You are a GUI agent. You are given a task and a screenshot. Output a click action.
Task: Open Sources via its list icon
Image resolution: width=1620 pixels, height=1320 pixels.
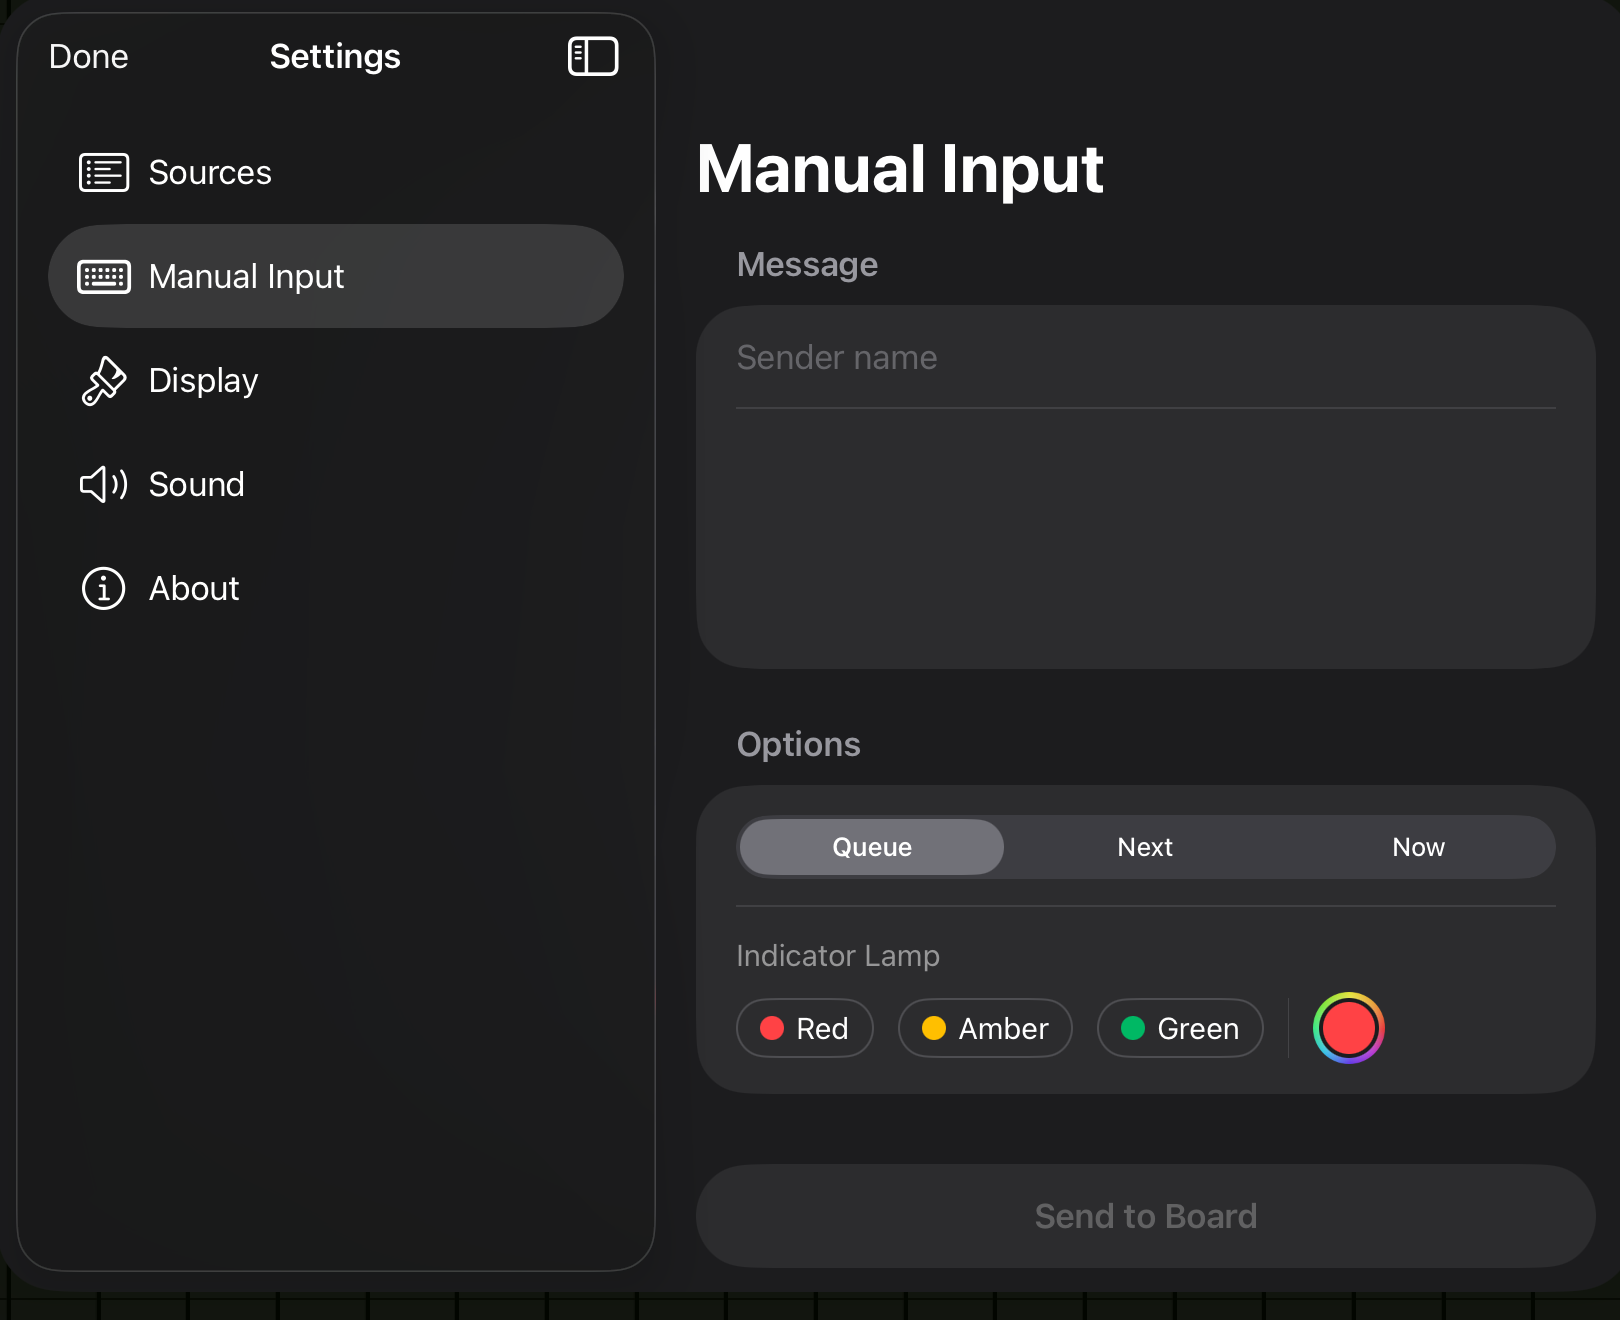[103, 171]
